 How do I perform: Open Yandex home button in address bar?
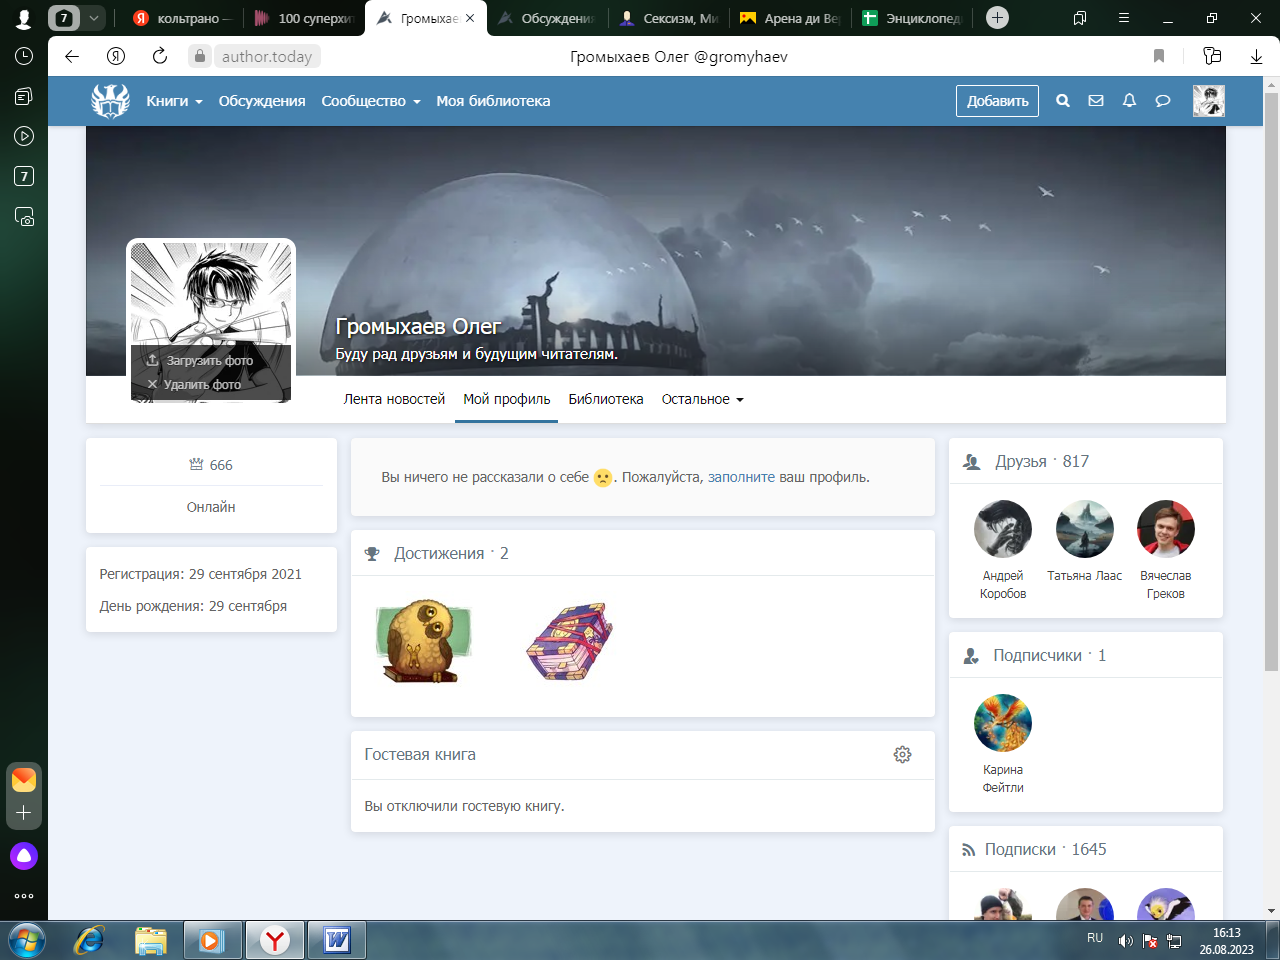click(x=116, y=57)
